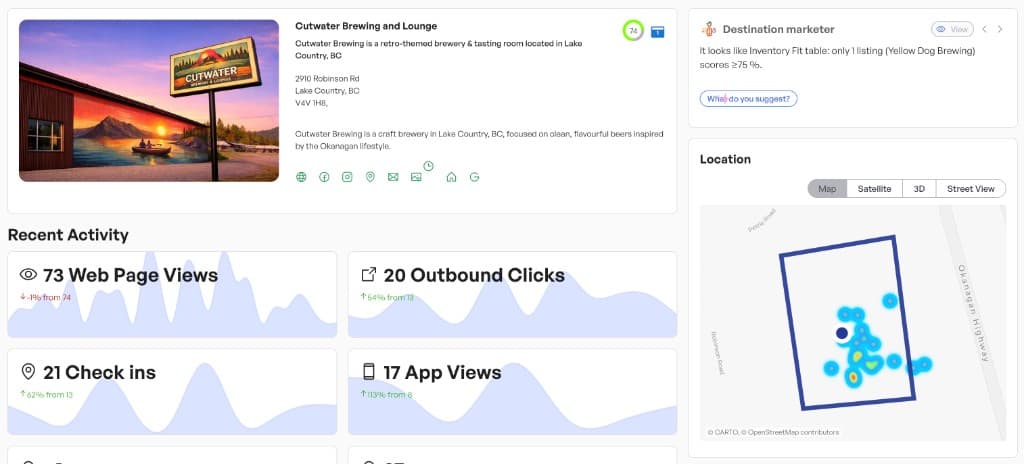Open the image gallery icon

tap(416, 177)
